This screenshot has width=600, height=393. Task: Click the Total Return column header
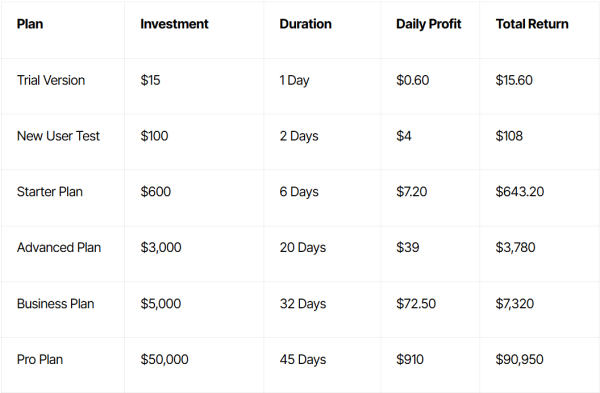click(x=532, y=24)
